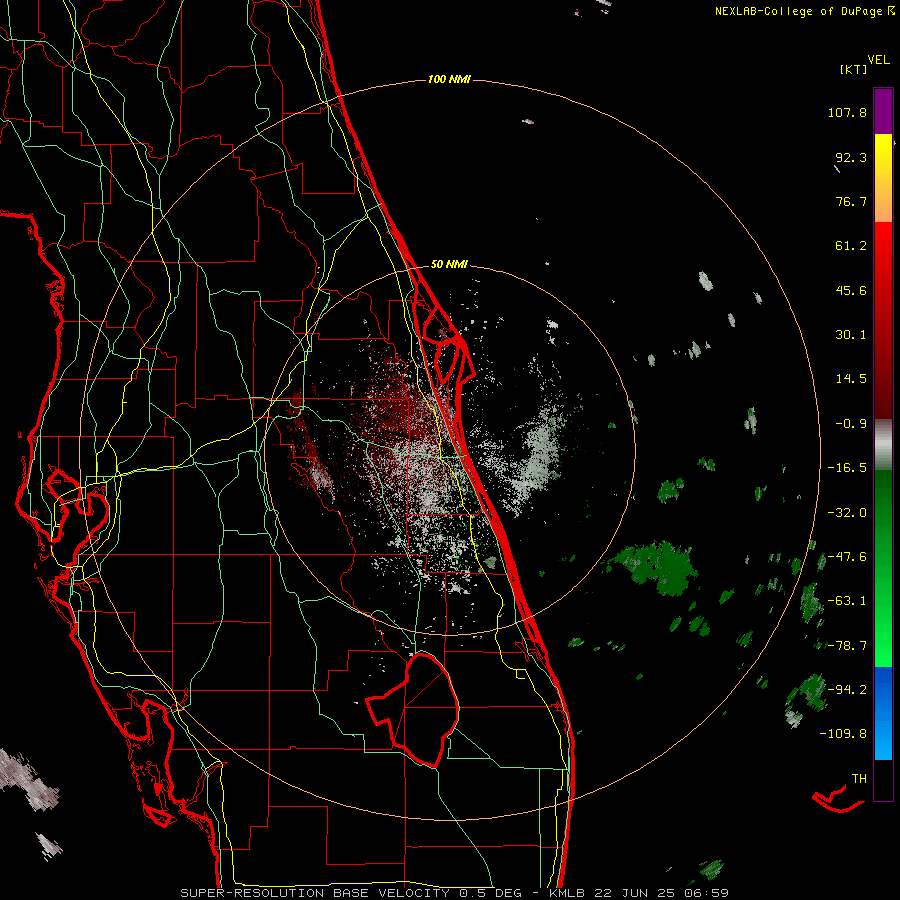The width and height of the screenshot is (900, 900).
Task: Click the -0.9 legend value
Action: pos(851,424)
